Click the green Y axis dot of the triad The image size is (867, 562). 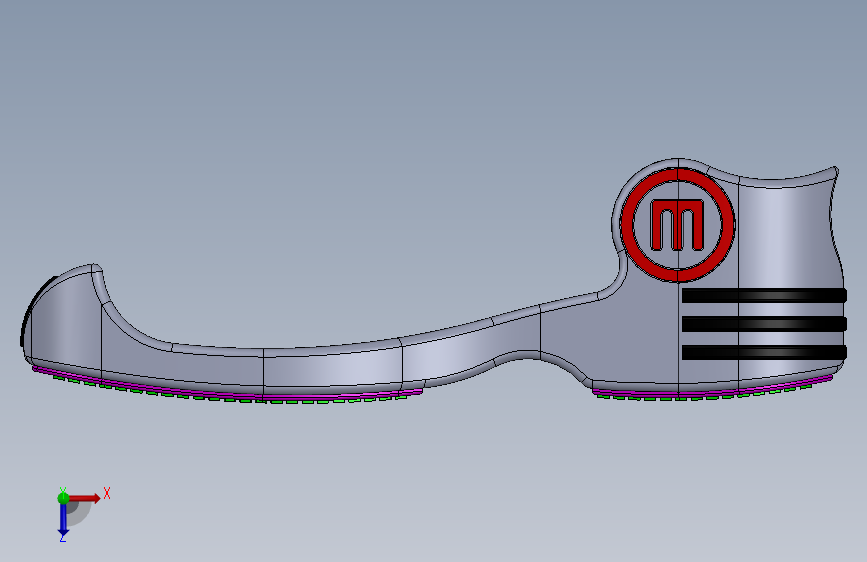[63, 498]
